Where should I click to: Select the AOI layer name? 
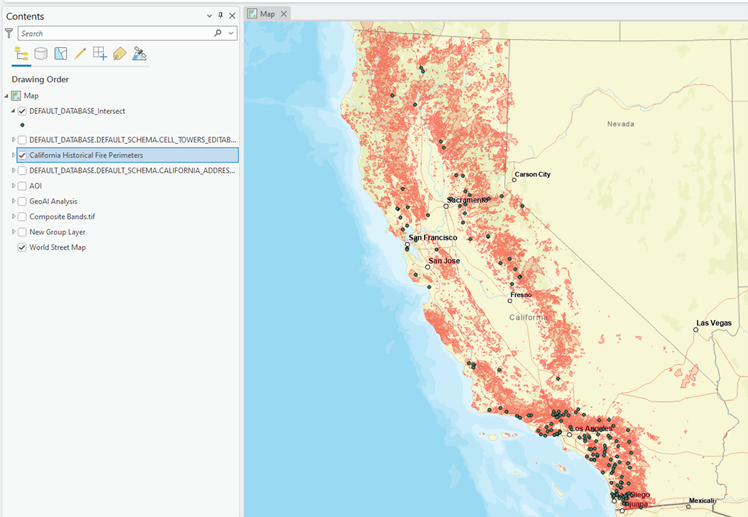35,186
